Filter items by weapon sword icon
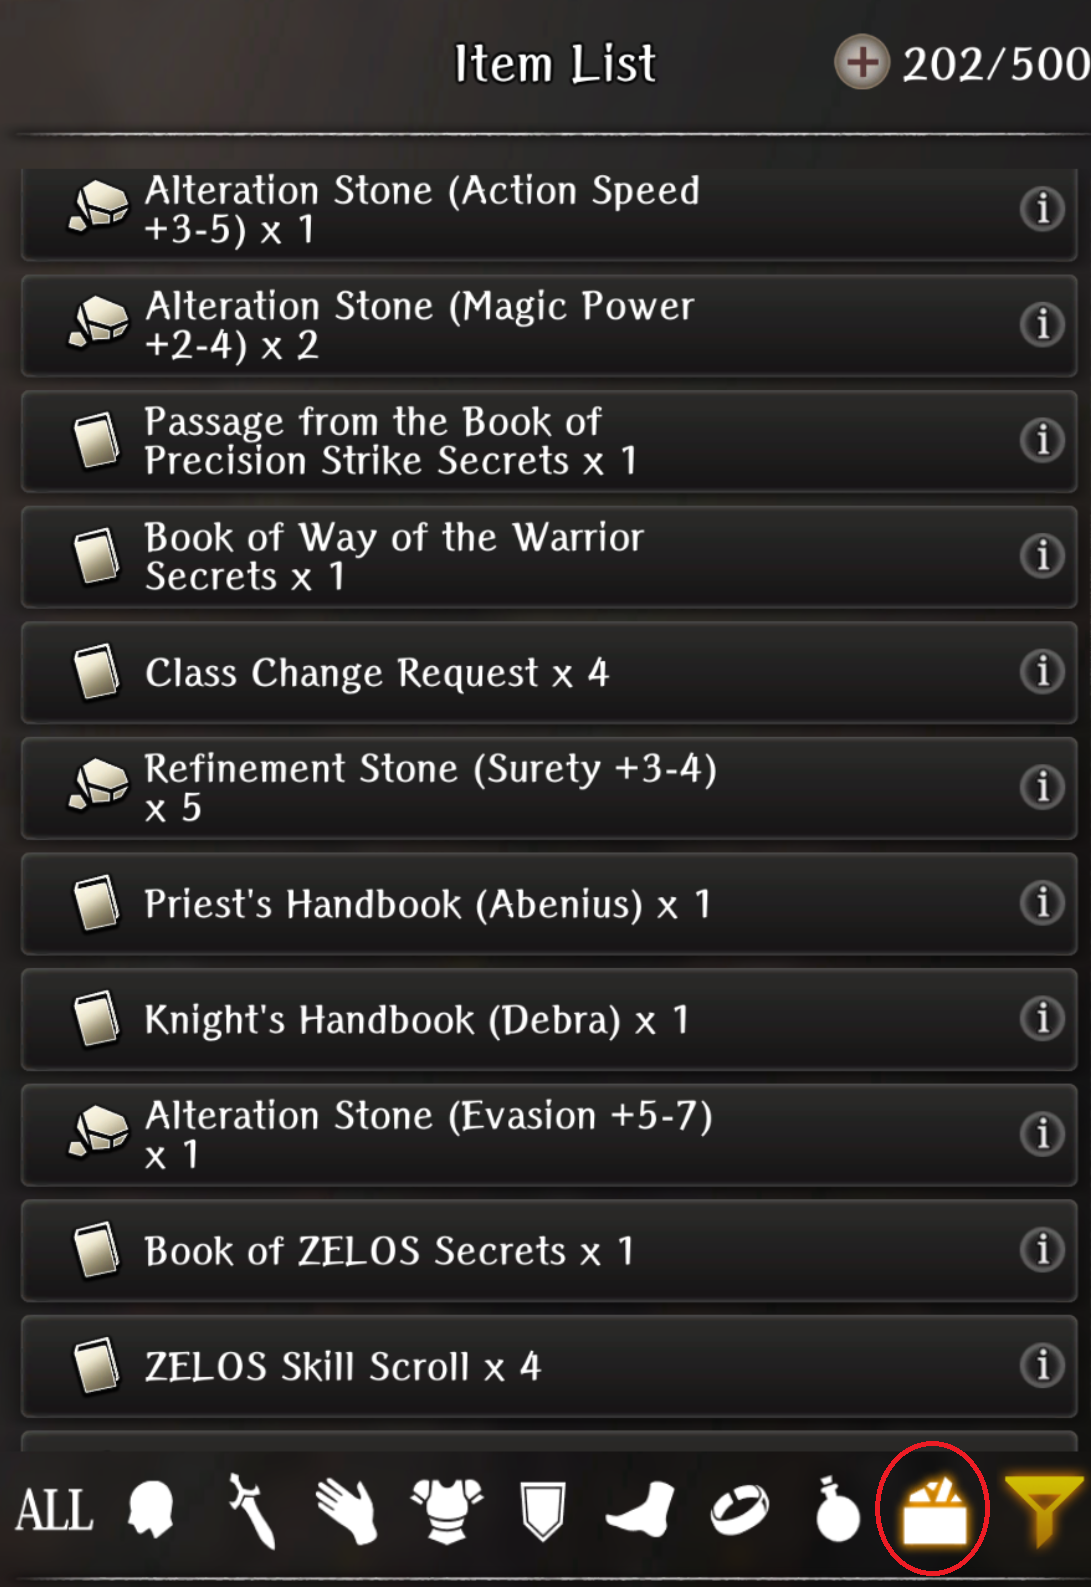The image size is (1091, 1587). (x=250, y=1510)
